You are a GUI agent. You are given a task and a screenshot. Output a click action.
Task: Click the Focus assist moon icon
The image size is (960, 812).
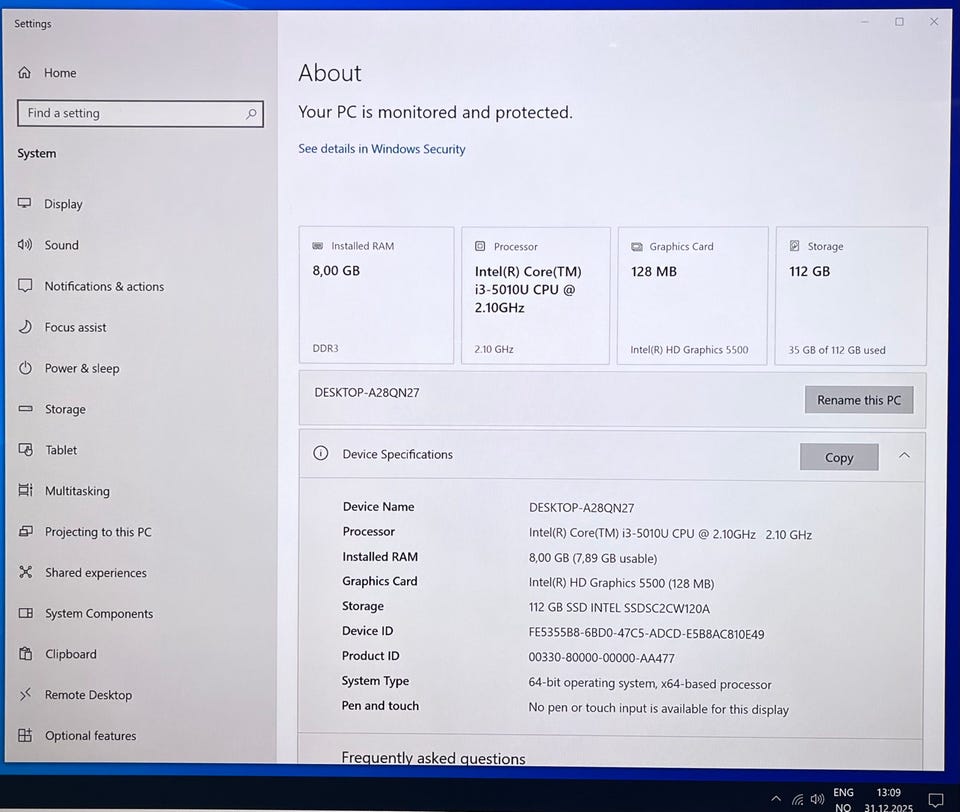coord(25,327)
